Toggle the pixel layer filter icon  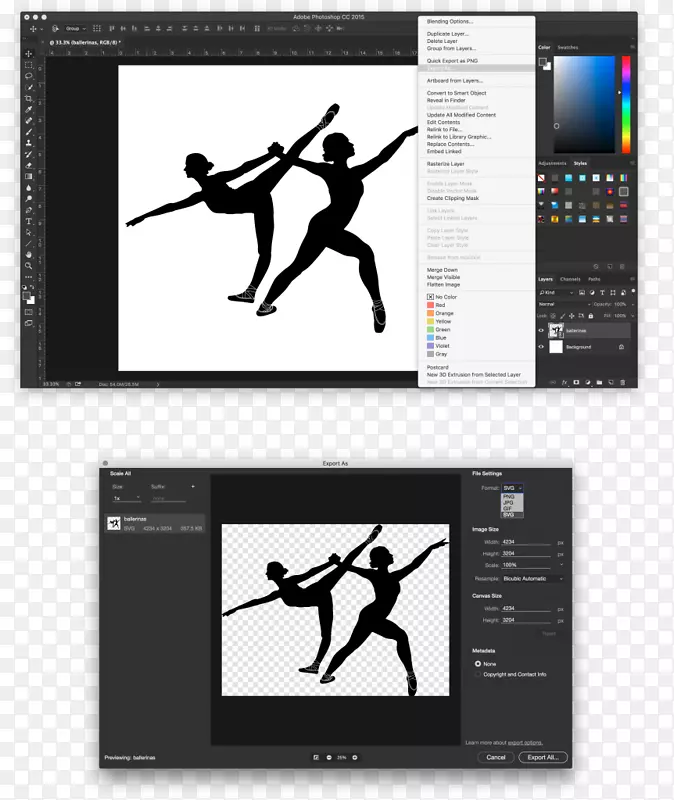[x=582, y=293]
